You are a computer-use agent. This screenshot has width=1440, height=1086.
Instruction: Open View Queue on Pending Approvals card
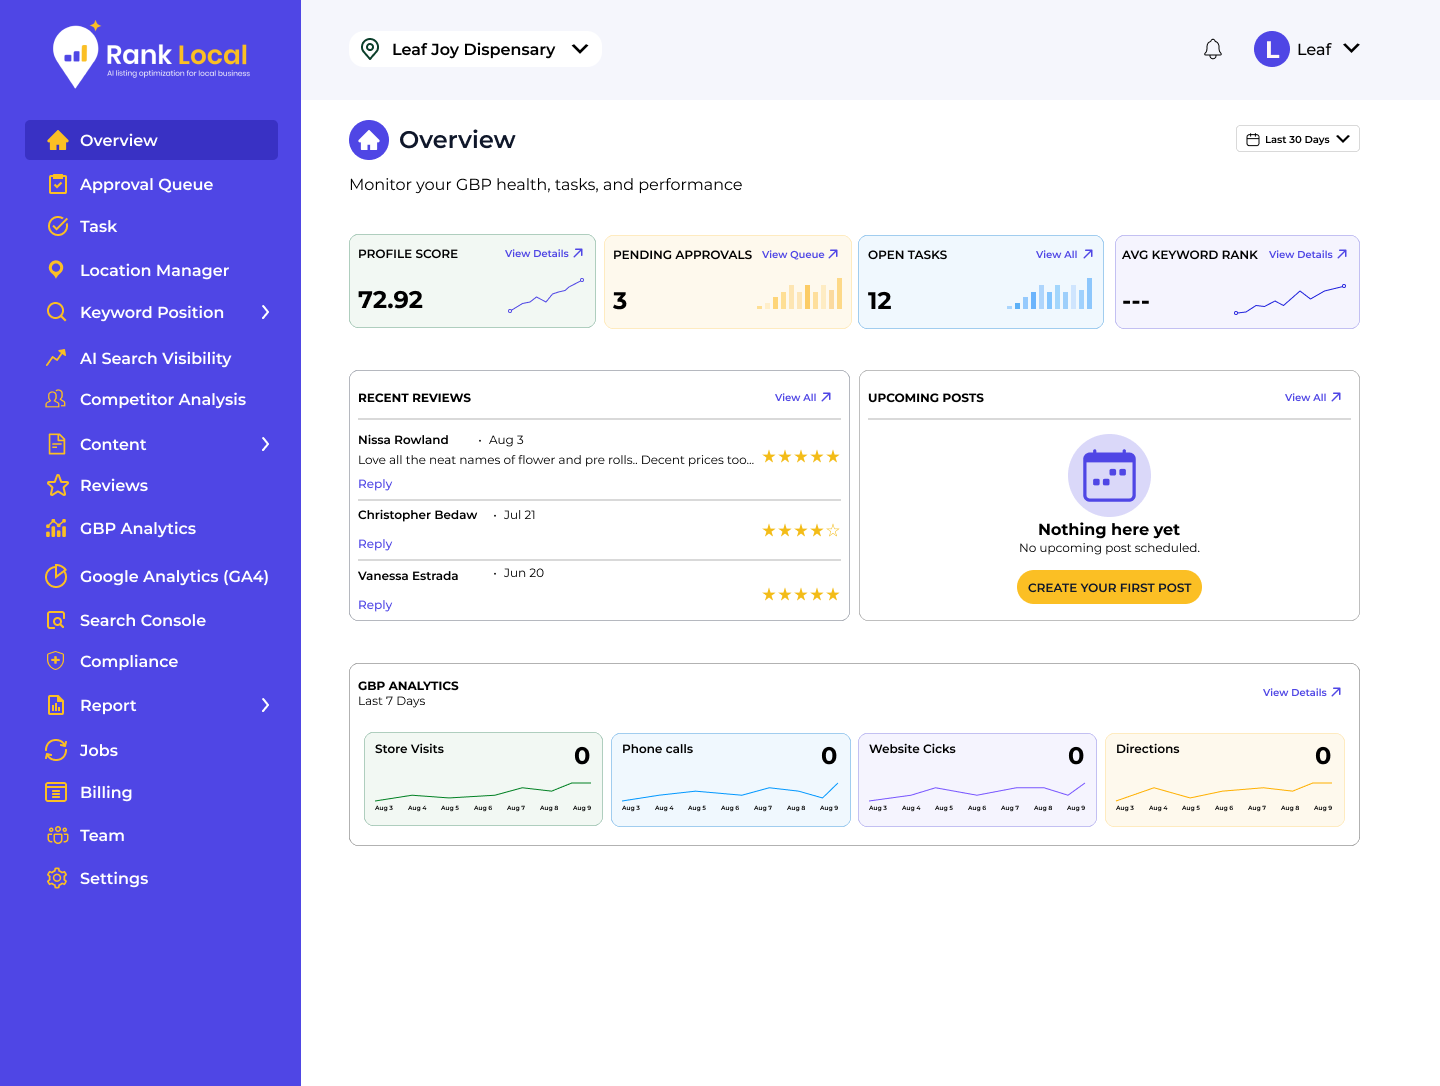pyautogui.click(x=800, y=255)
